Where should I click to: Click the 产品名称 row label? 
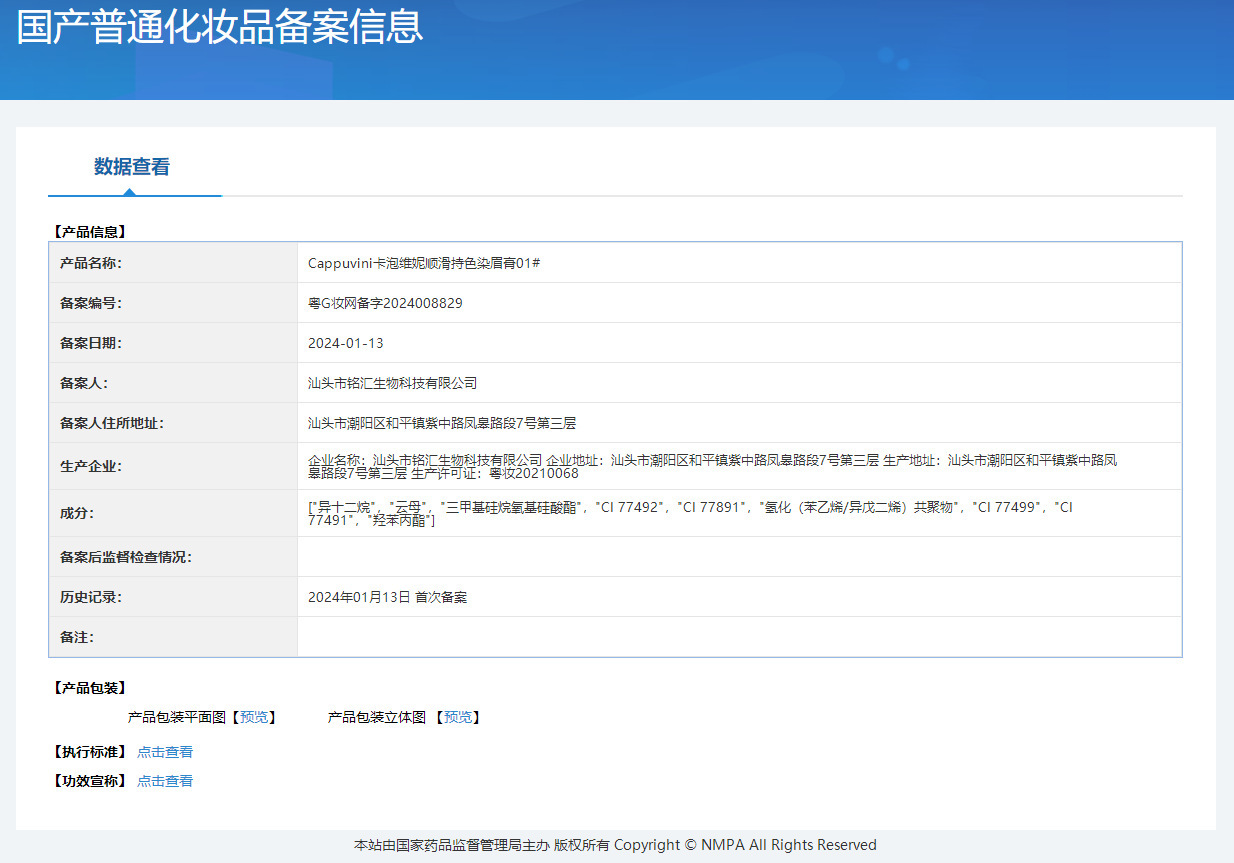click(x=90, y=263)
